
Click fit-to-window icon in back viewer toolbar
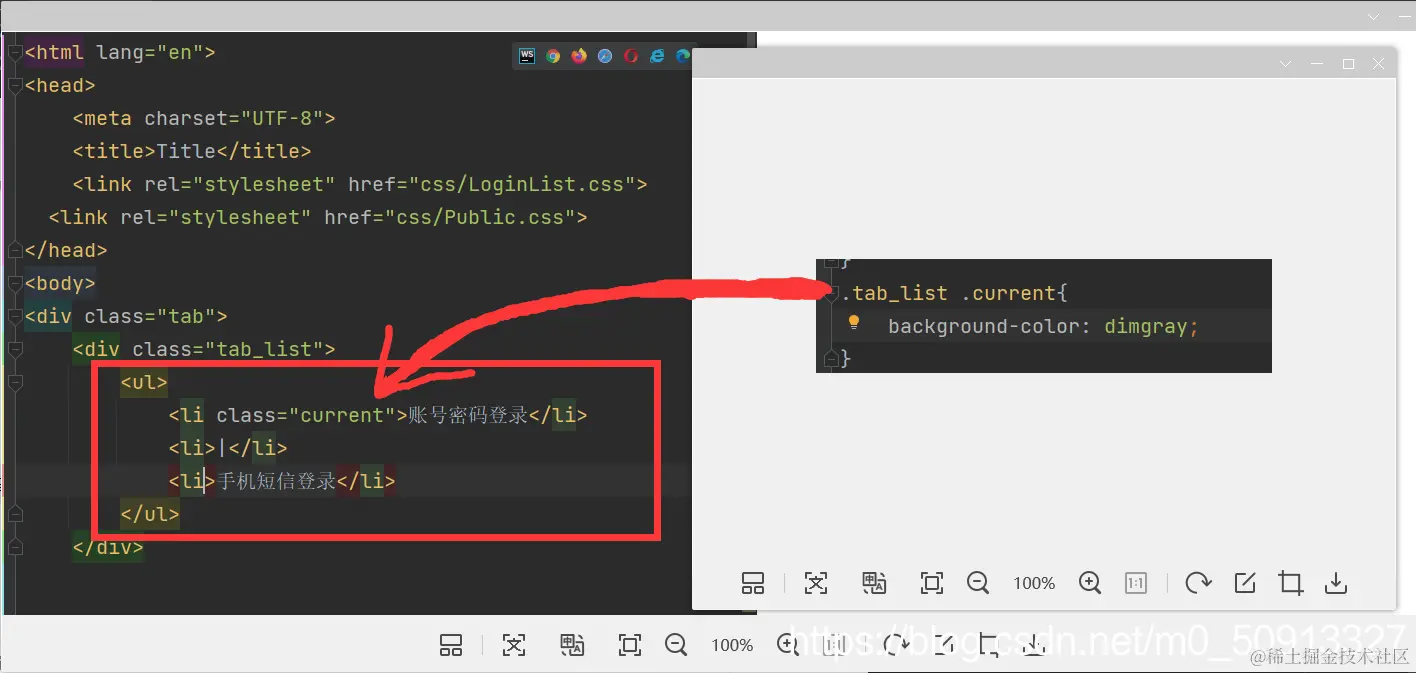coord(630,645)
